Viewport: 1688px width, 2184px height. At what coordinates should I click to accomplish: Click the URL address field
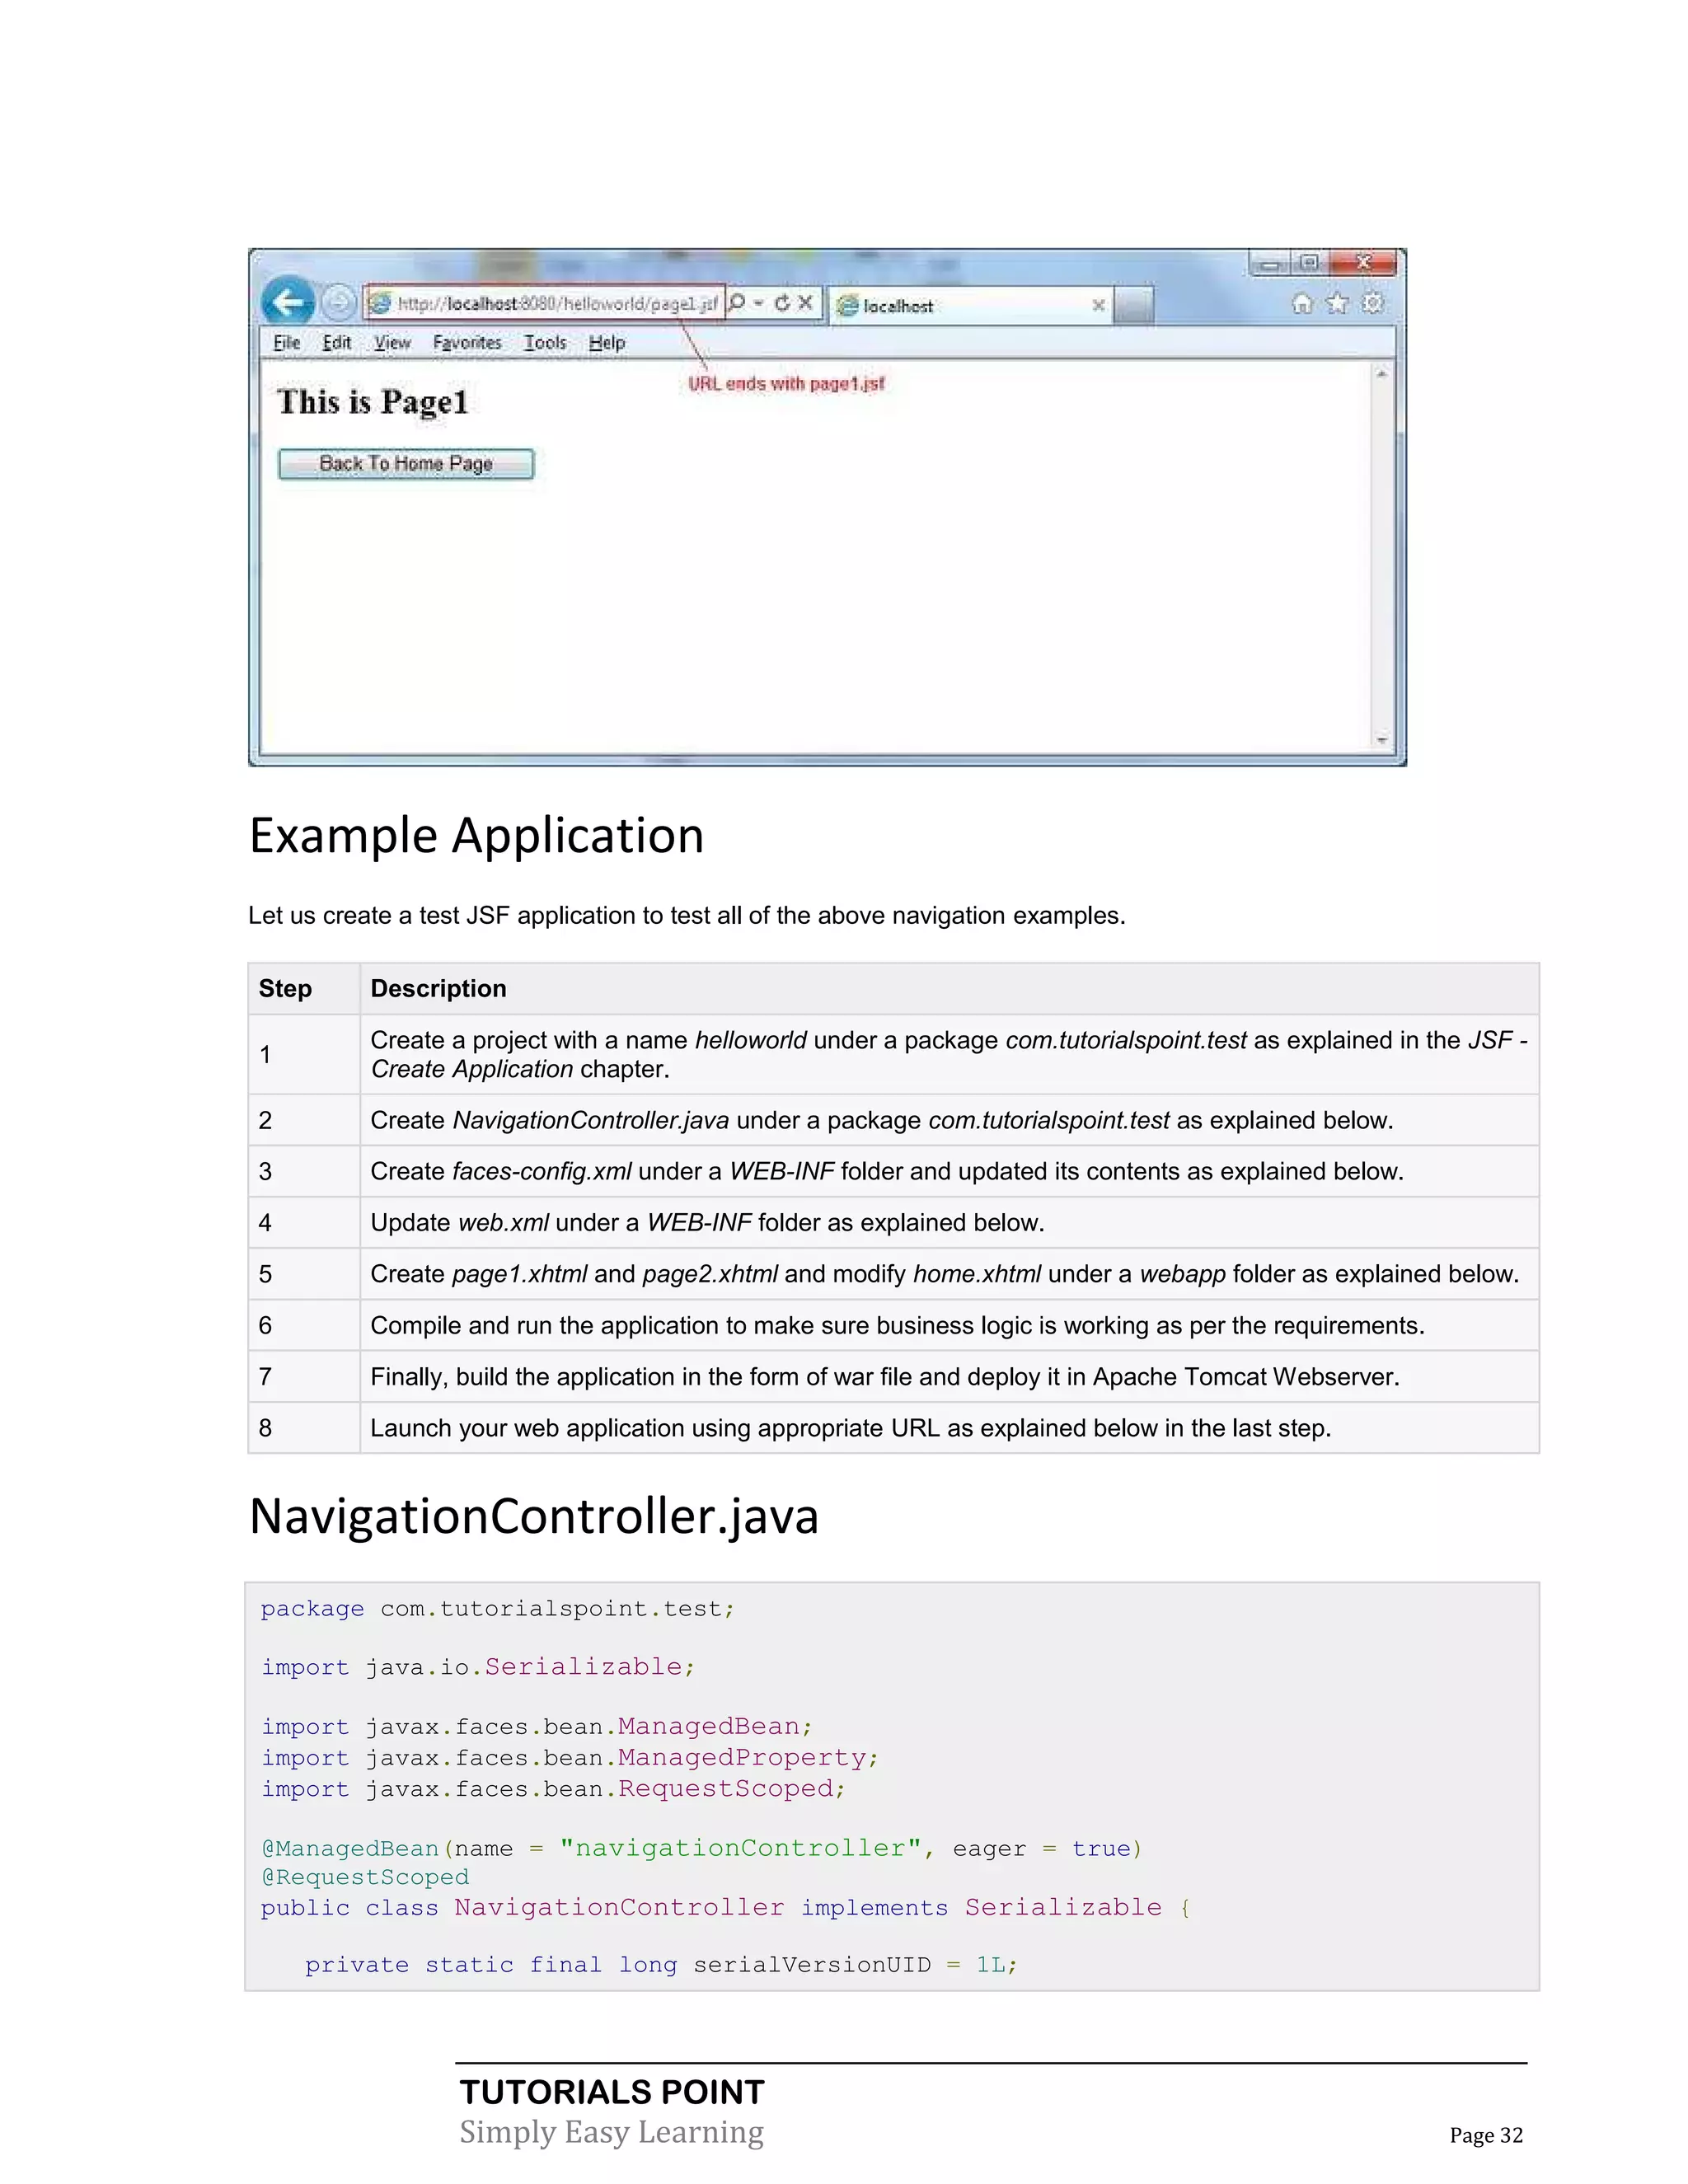pos(556,303)
